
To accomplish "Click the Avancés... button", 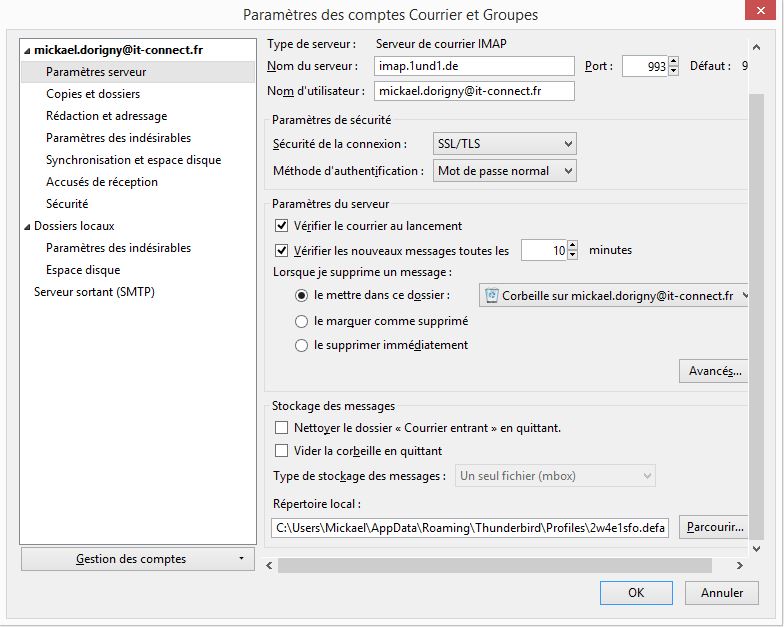I will pyautogui.click(x=714, y=371).
